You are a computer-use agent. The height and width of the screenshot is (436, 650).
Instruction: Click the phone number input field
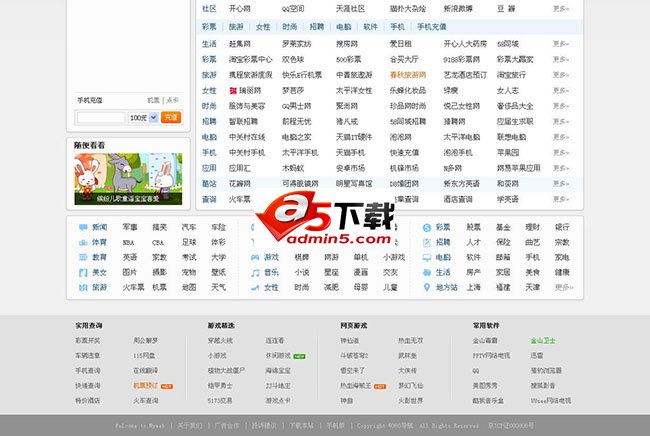tap(101, 118)
